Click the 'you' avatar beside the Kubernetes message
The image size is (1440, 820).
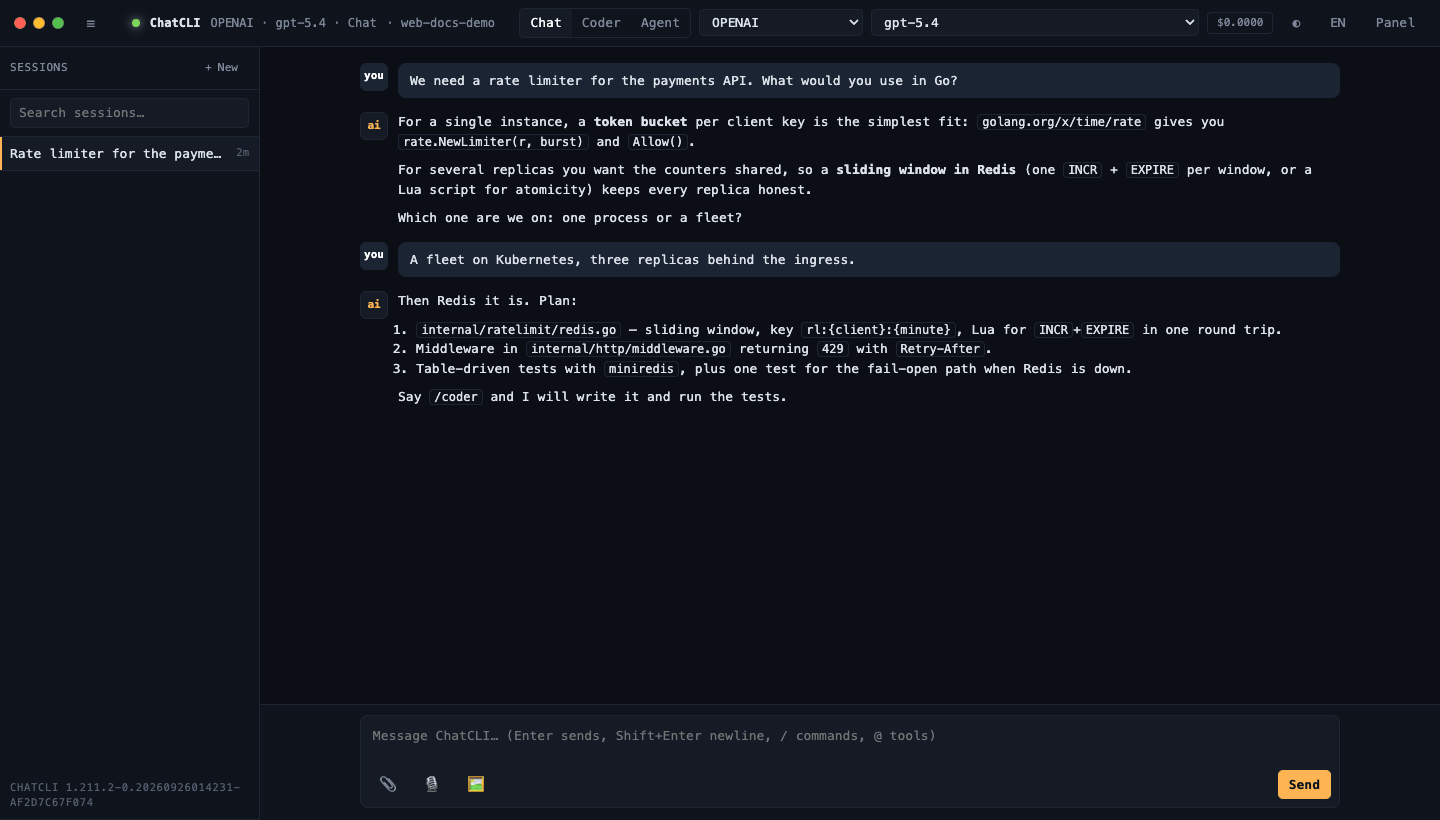(x=374, y=256)
